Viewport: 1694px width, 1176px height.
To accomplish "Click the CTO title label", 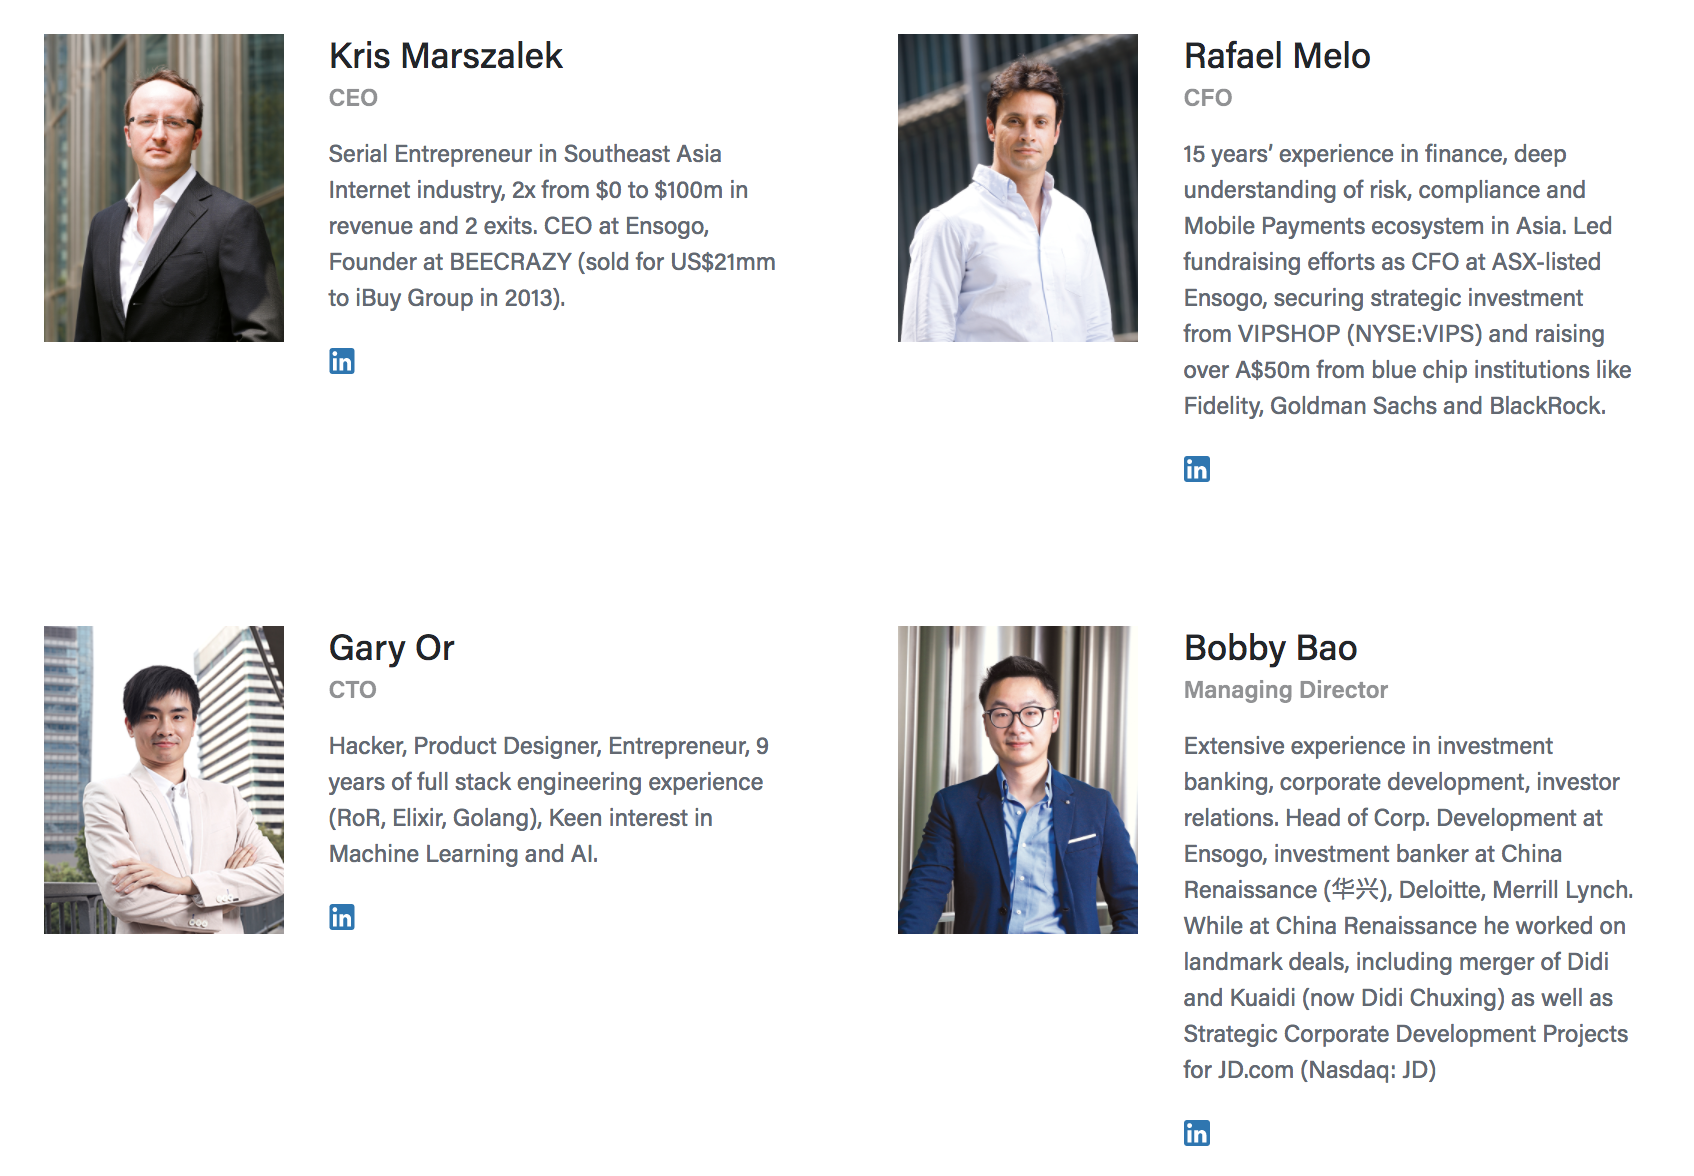I will click(353, 690).
